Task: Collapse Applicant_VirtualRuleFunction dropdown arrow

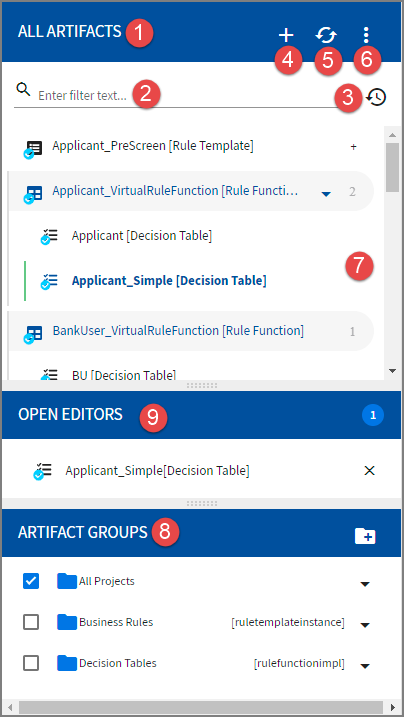Action: [x=326, y=194]
